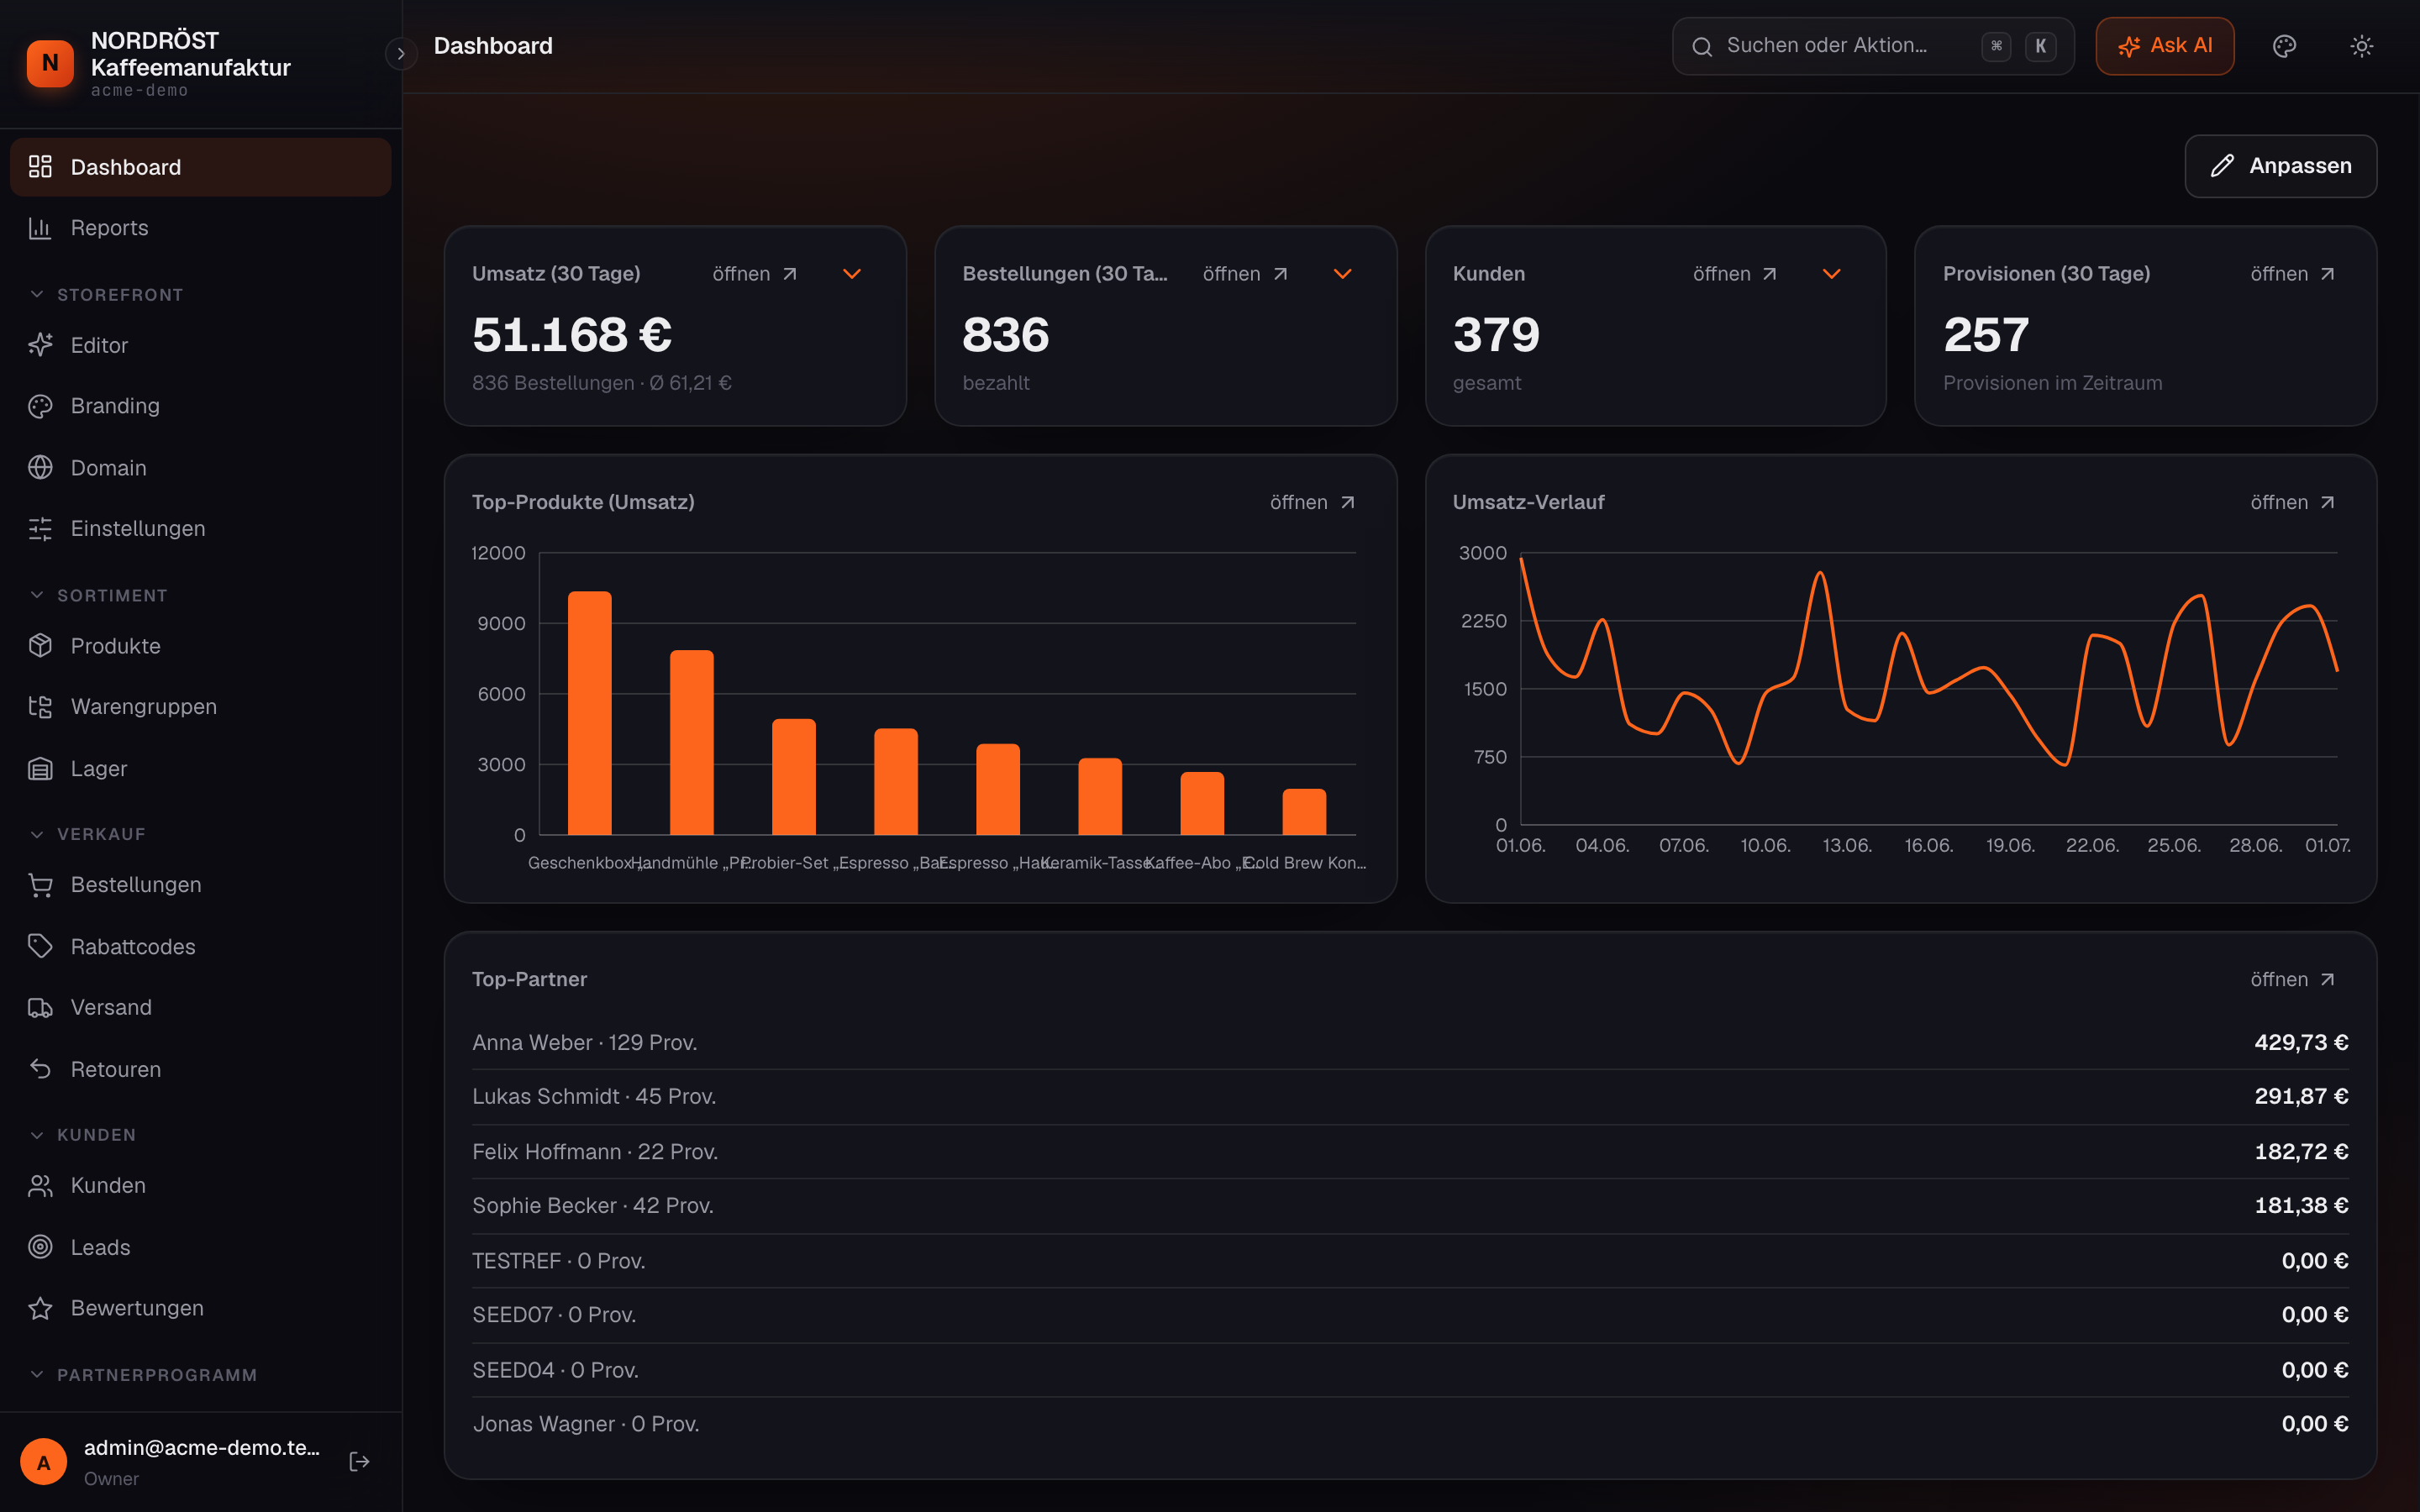2420x1512 pixels.
Task: Click the Bestellungen cart icon
Action: [40, 885]
